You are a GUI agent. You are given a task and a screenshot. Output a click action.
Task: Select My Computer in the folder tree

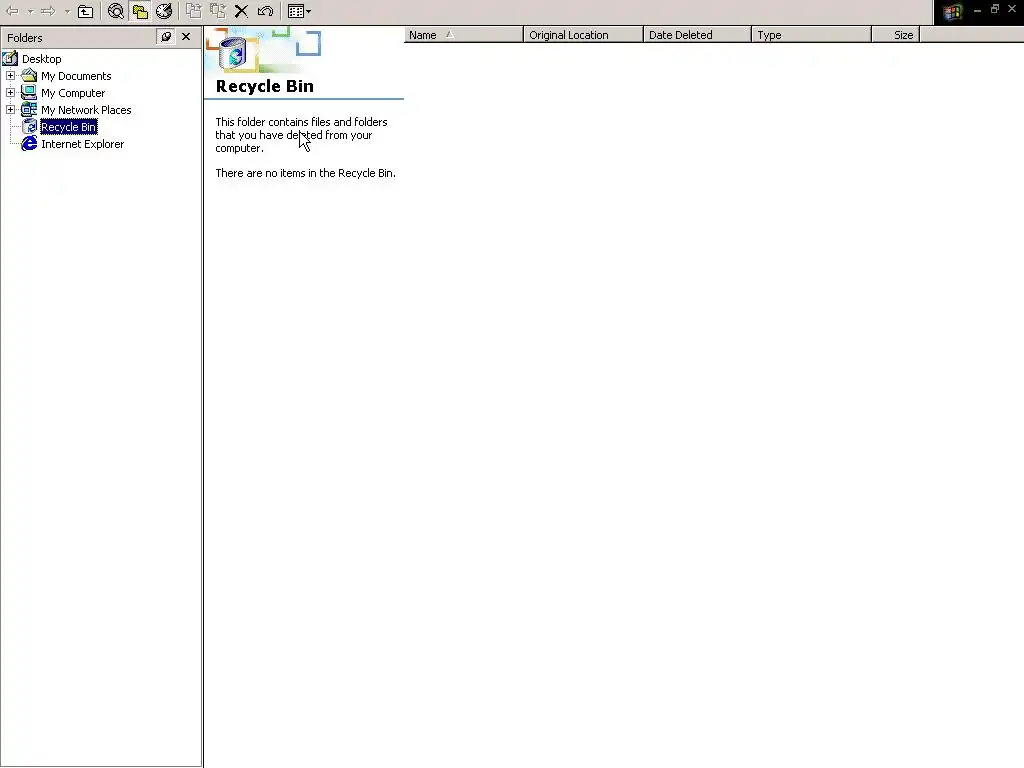(72, 93)
